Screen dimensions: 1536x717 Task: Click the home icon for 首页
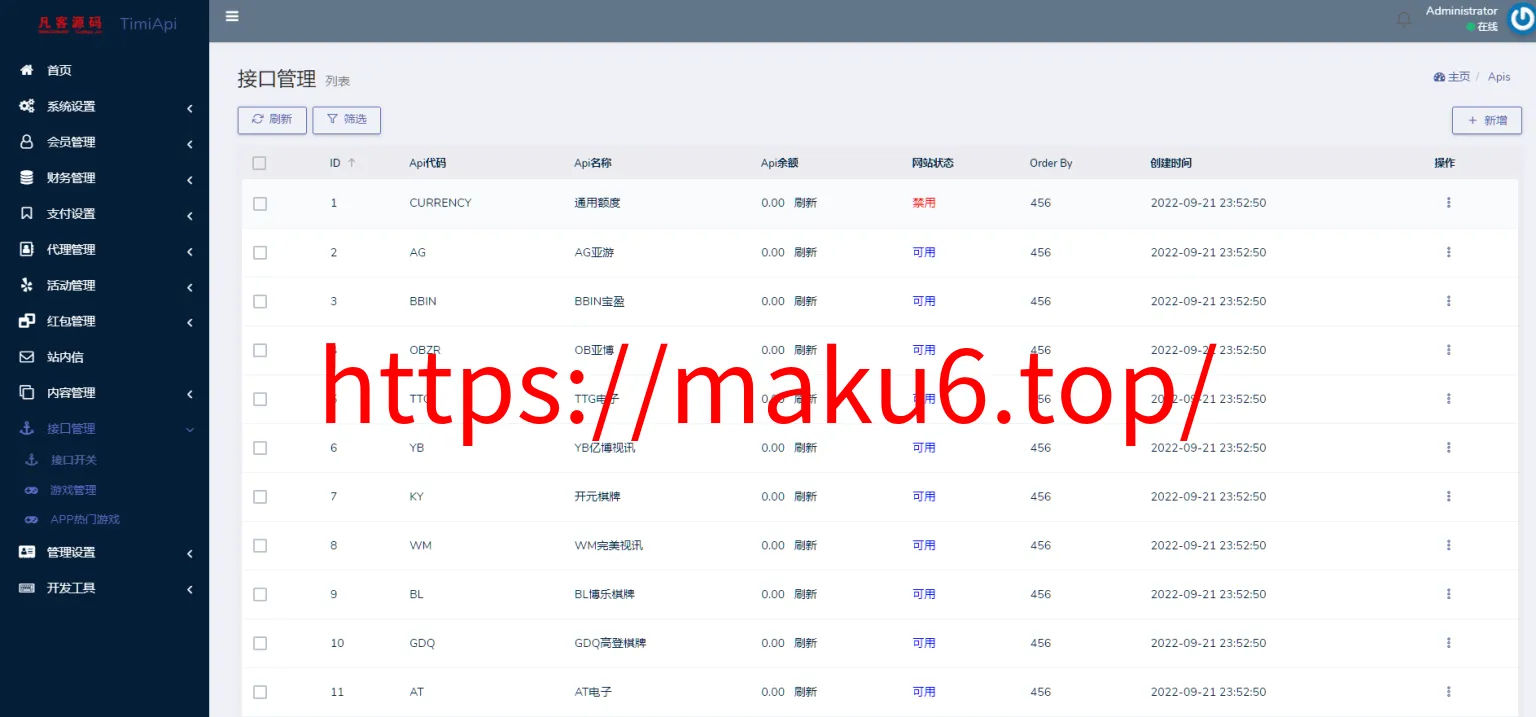point(27,70)
